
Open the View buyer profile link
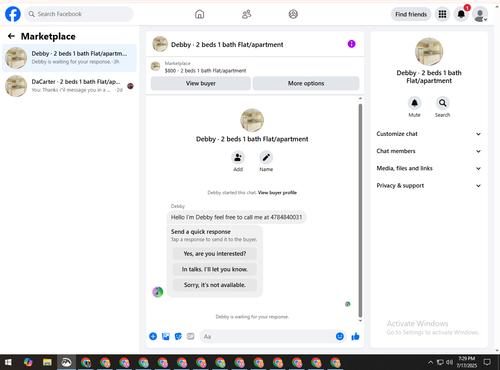[x=277, y=193]
